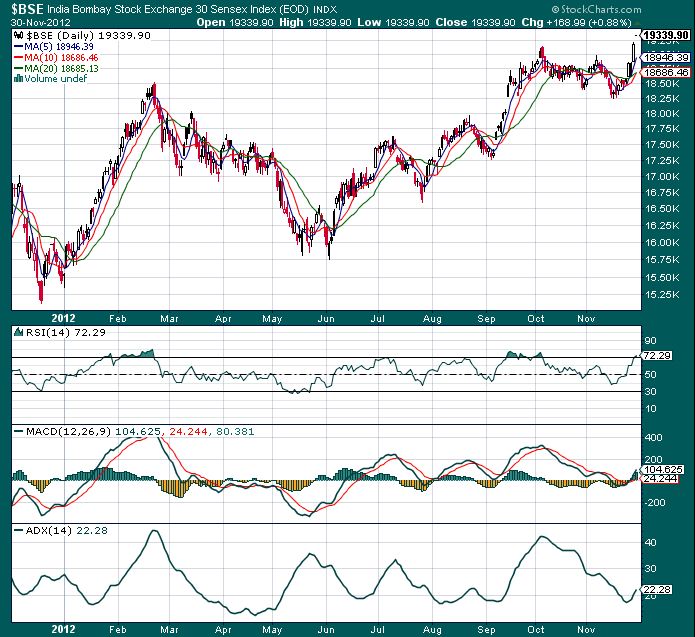
Task: Click the volume bars icon next to Volume undef
Action: (19, 78)
